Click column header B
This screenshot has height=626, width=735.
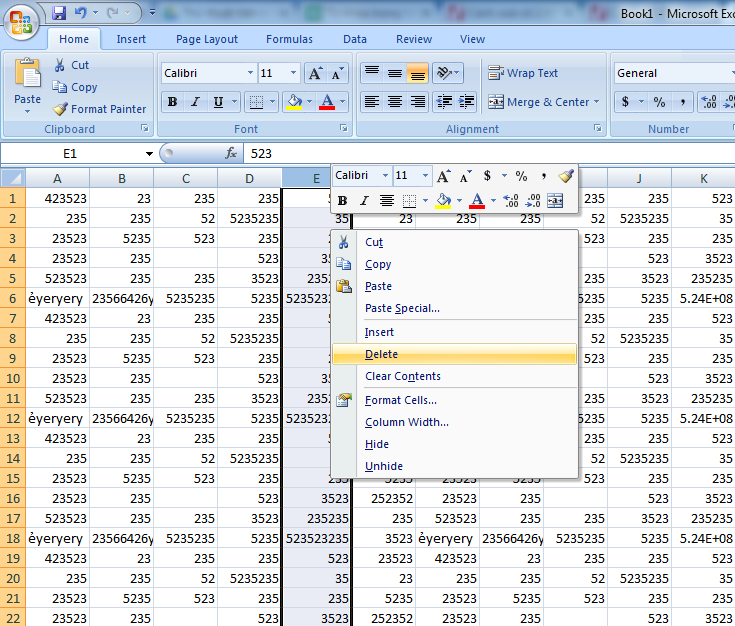pyautogui.click(x=121, y=178)
